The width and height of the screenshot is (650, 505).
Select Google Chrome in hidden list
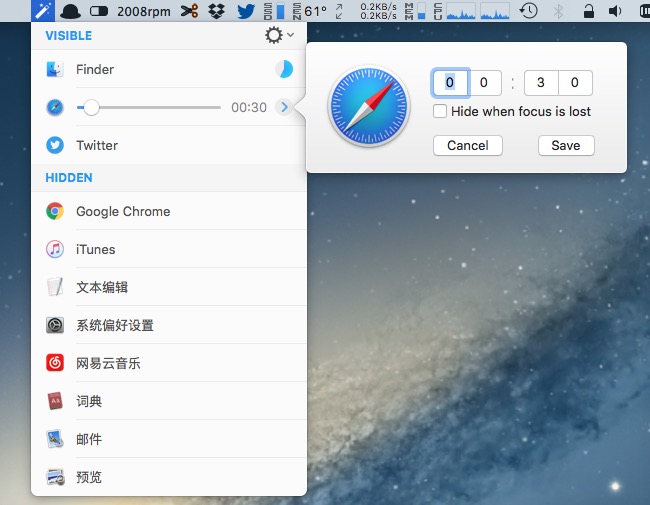pyautogui.click(x=169, y=211)
